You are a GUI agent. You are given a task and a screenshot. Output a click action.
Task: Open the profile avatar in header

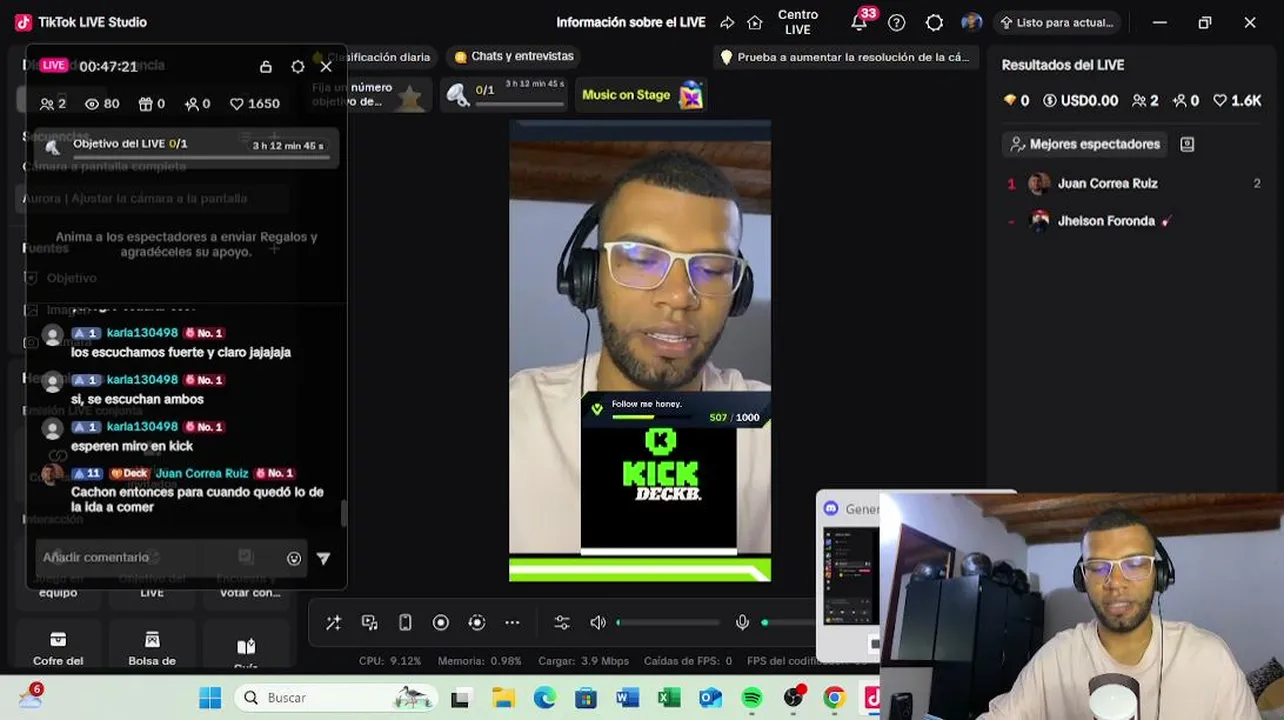(971, 22)
